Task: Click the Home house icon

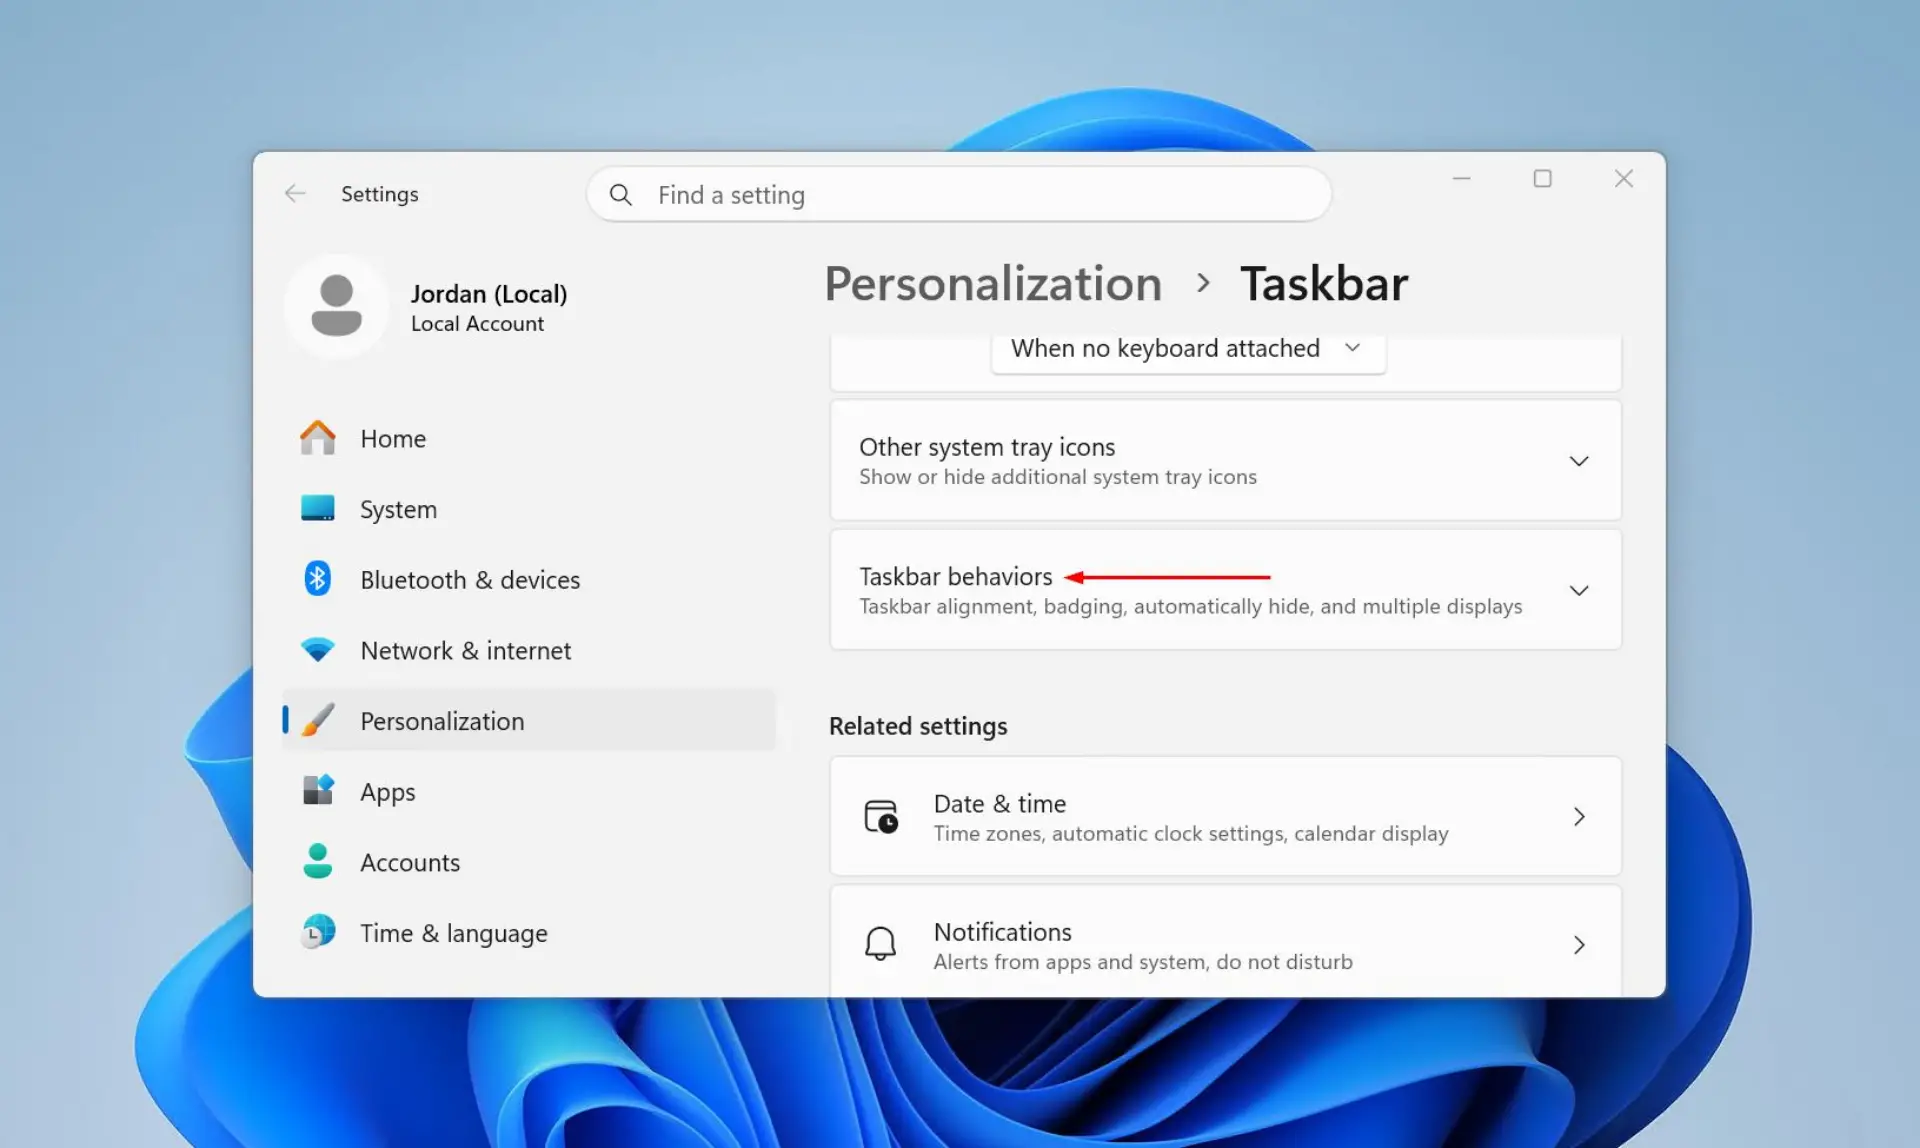Action: click(x=318, y=438)
